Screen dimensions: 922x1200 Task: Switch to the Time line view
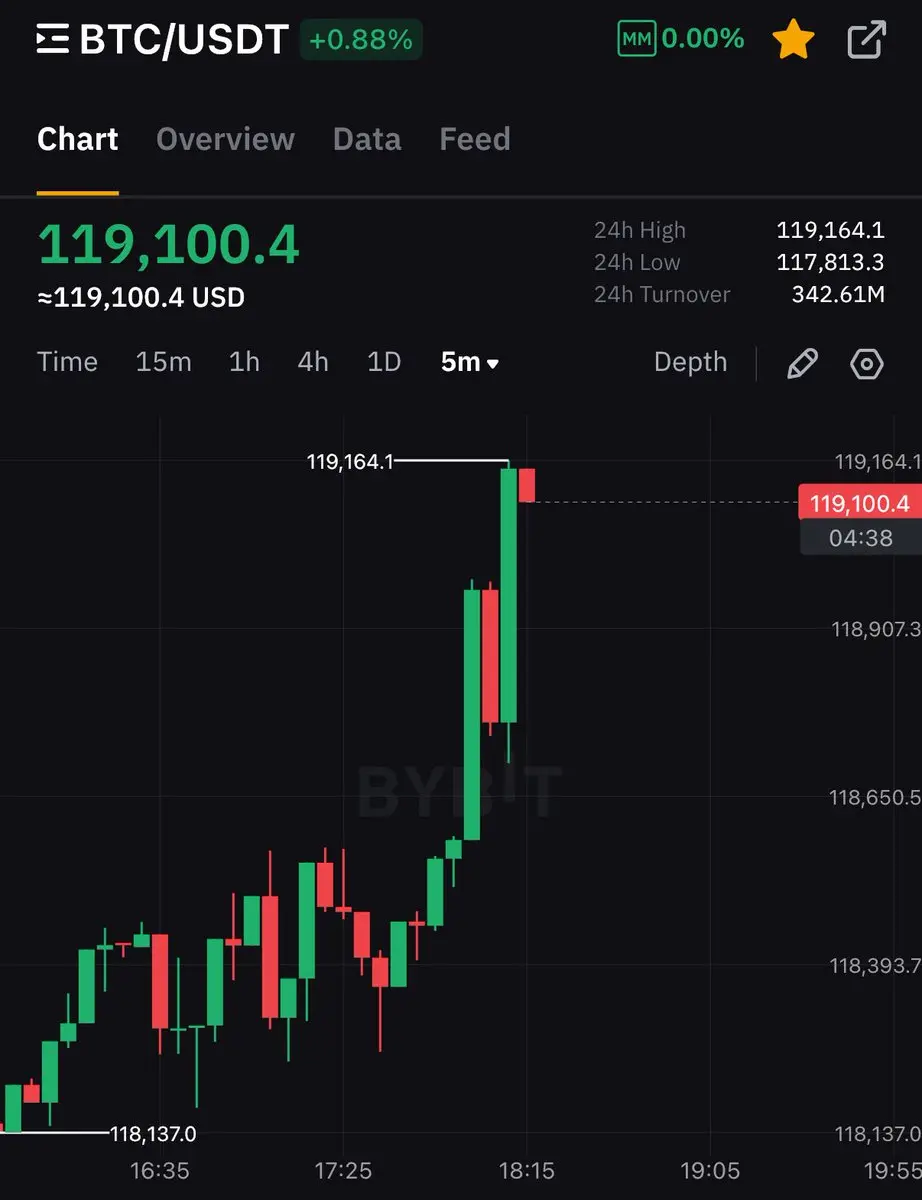click(x=67, y=362)
